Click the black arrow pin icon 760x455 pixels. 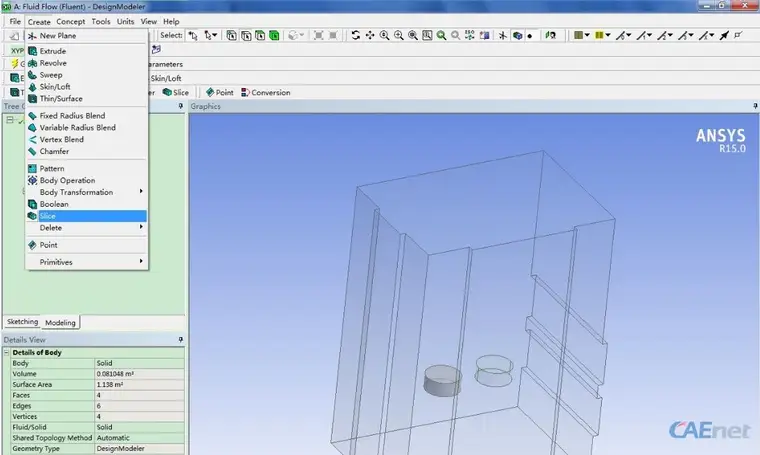pos(724,35)
